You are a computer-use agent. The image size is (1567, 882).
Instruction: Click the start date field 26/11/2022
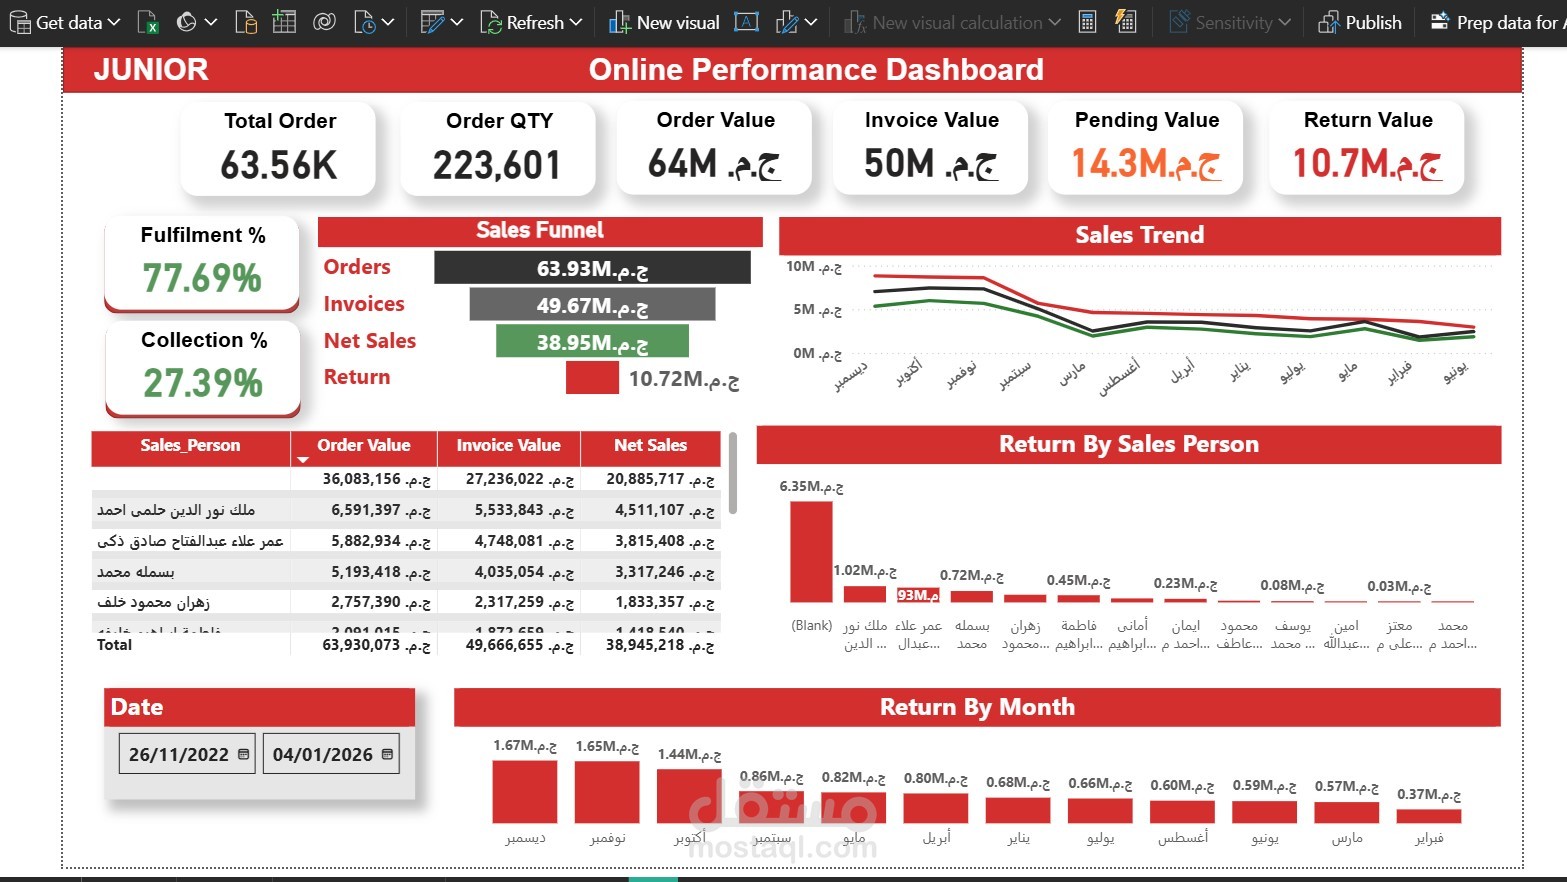(187, 754)
